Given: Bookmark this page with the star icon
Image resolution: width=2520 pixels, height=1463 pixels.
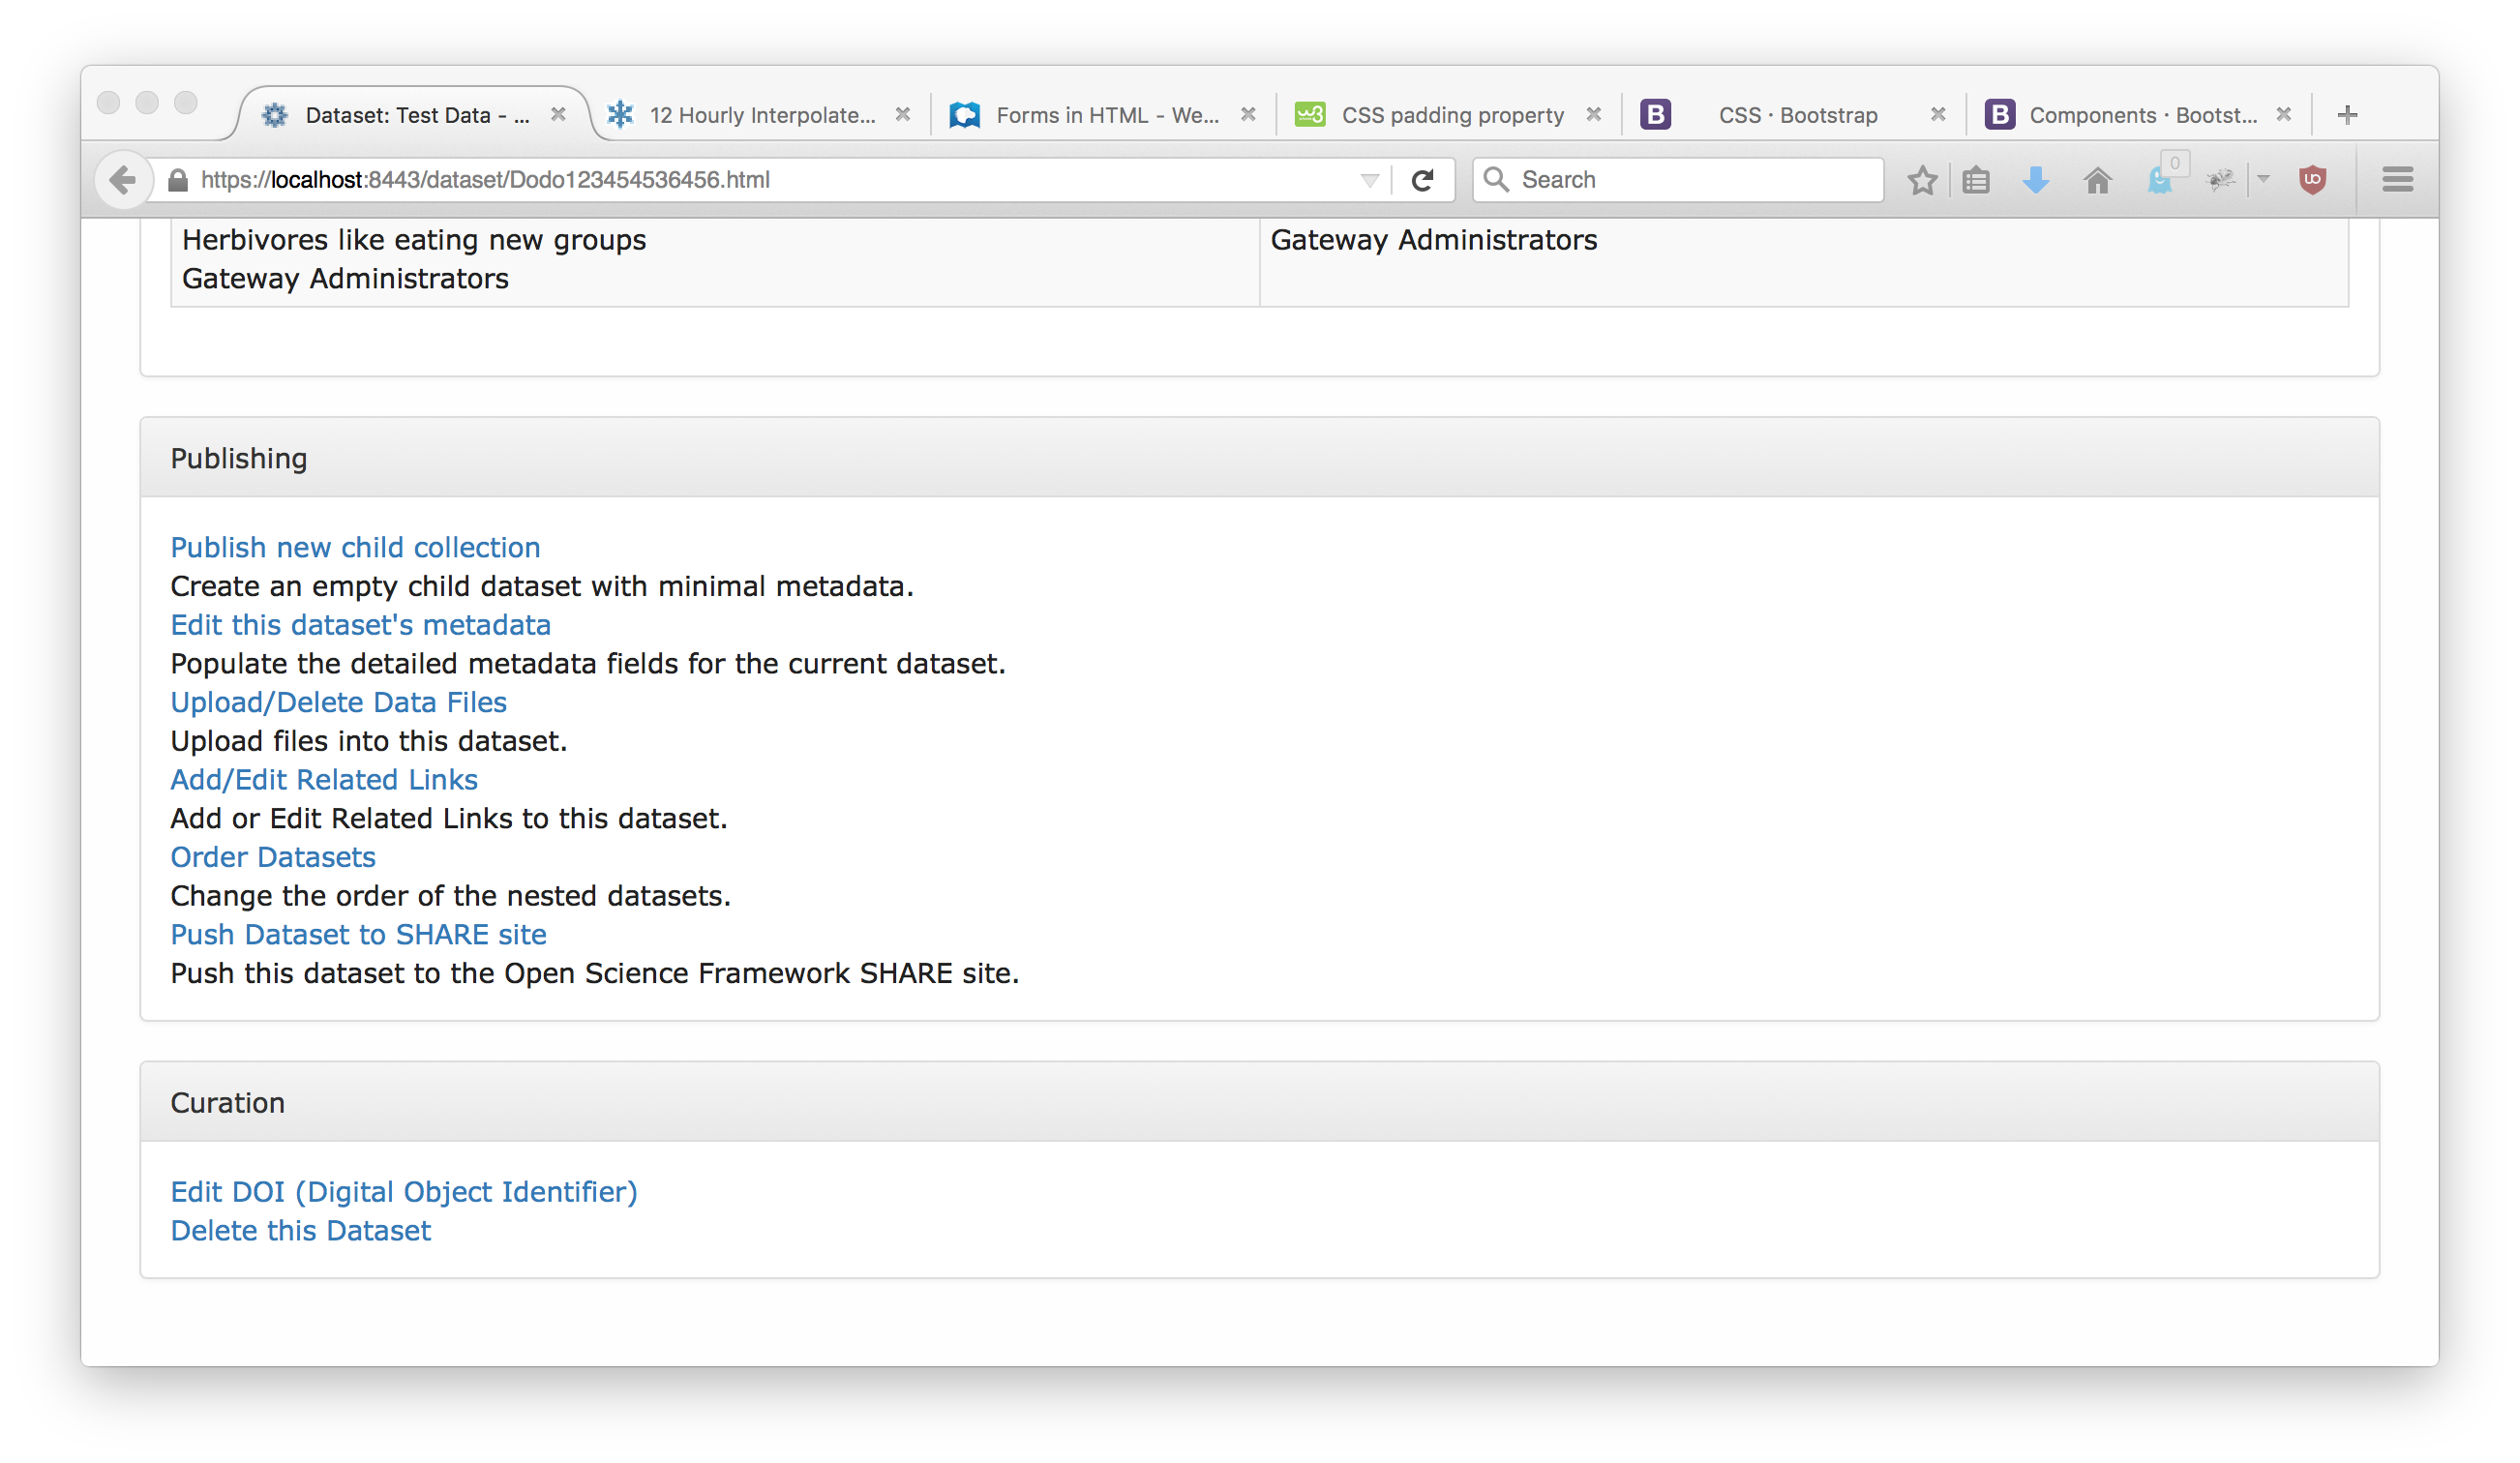Looking at the screenshot, I should click(1921, 180).
